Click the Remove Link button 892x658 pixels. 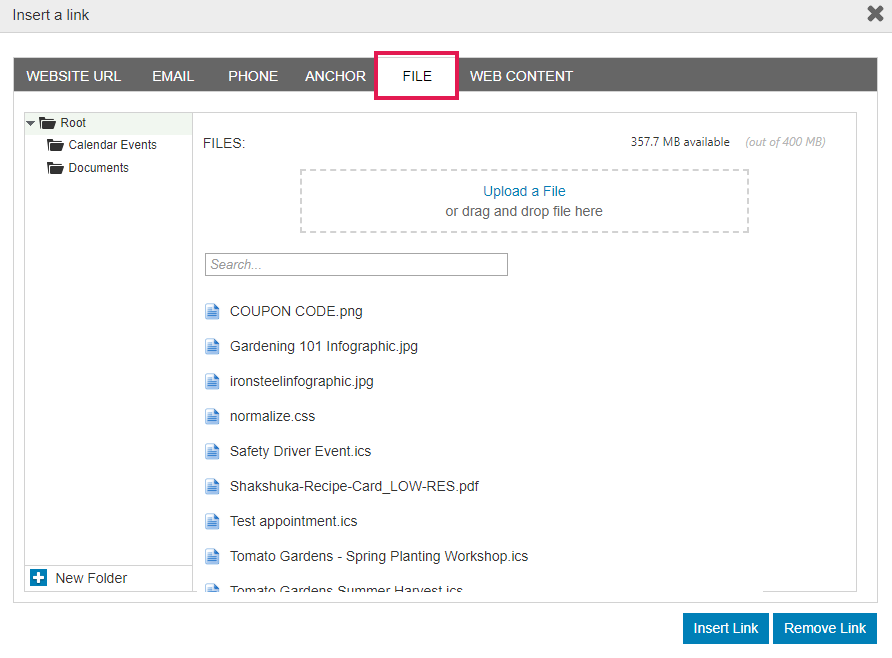tap(824, 628)
